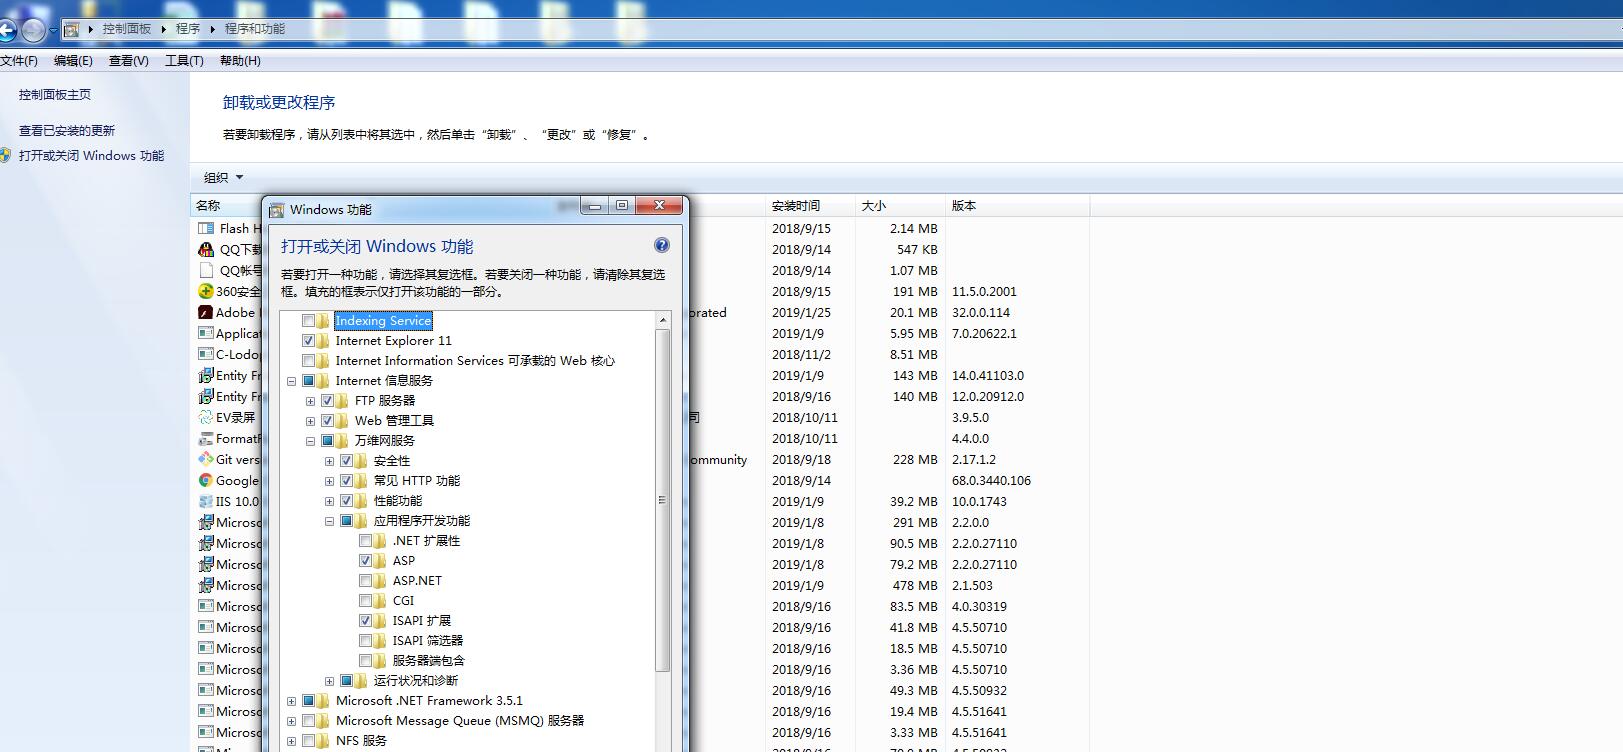The image size is (1623, 752).
Task: Click the version cell 68.0.3440.106
Action: coord(991,481)
